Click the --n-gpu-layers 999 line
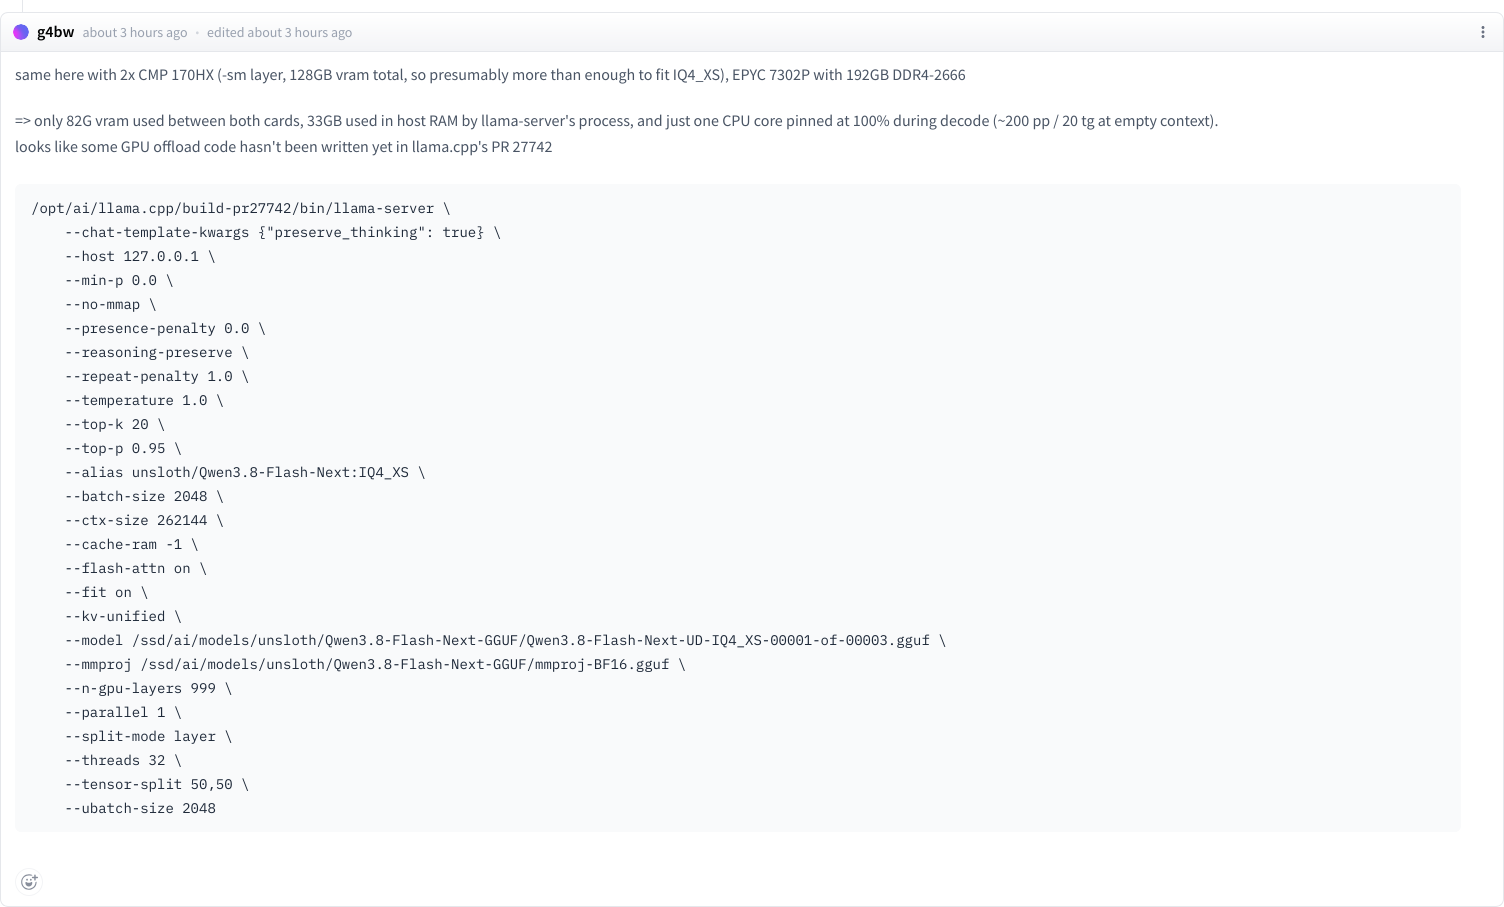This screenshot has height=907, width=1504. click(148, 688)
